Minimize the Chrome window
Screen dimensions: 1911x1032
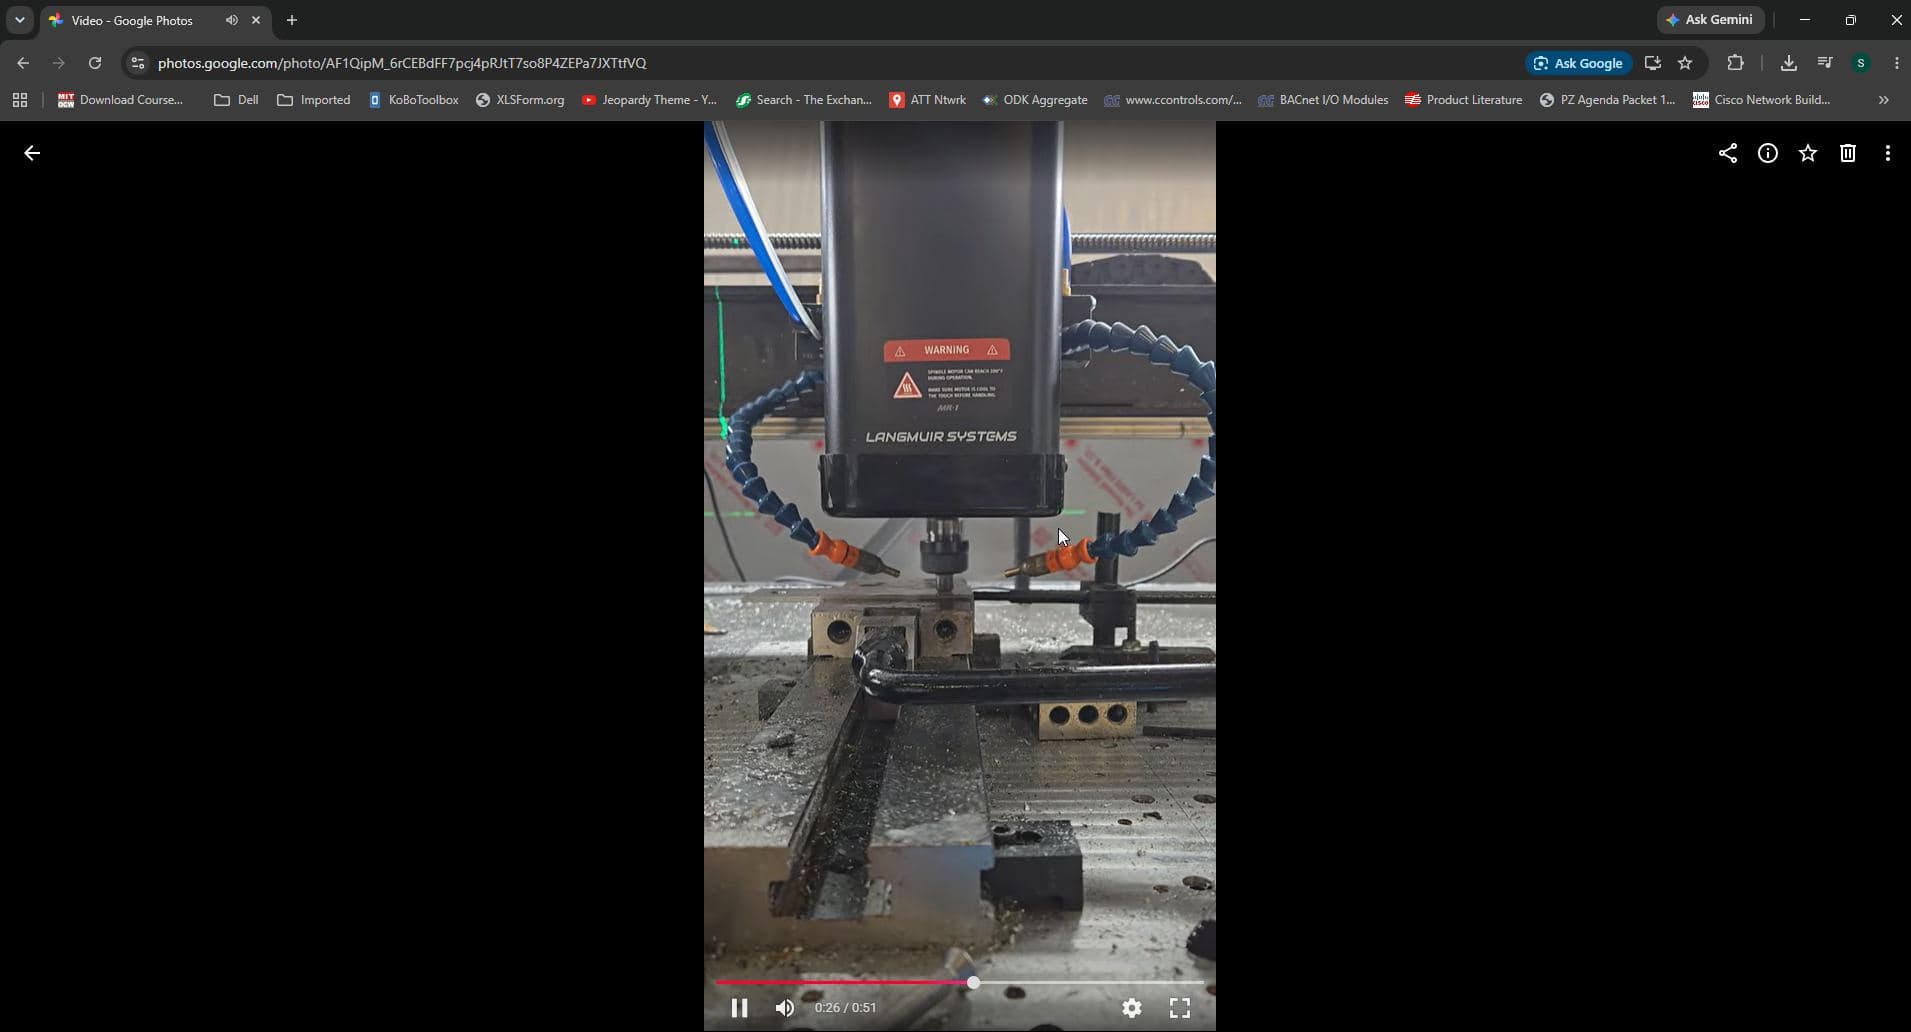pyautogui.click(x=1805, y=20)
